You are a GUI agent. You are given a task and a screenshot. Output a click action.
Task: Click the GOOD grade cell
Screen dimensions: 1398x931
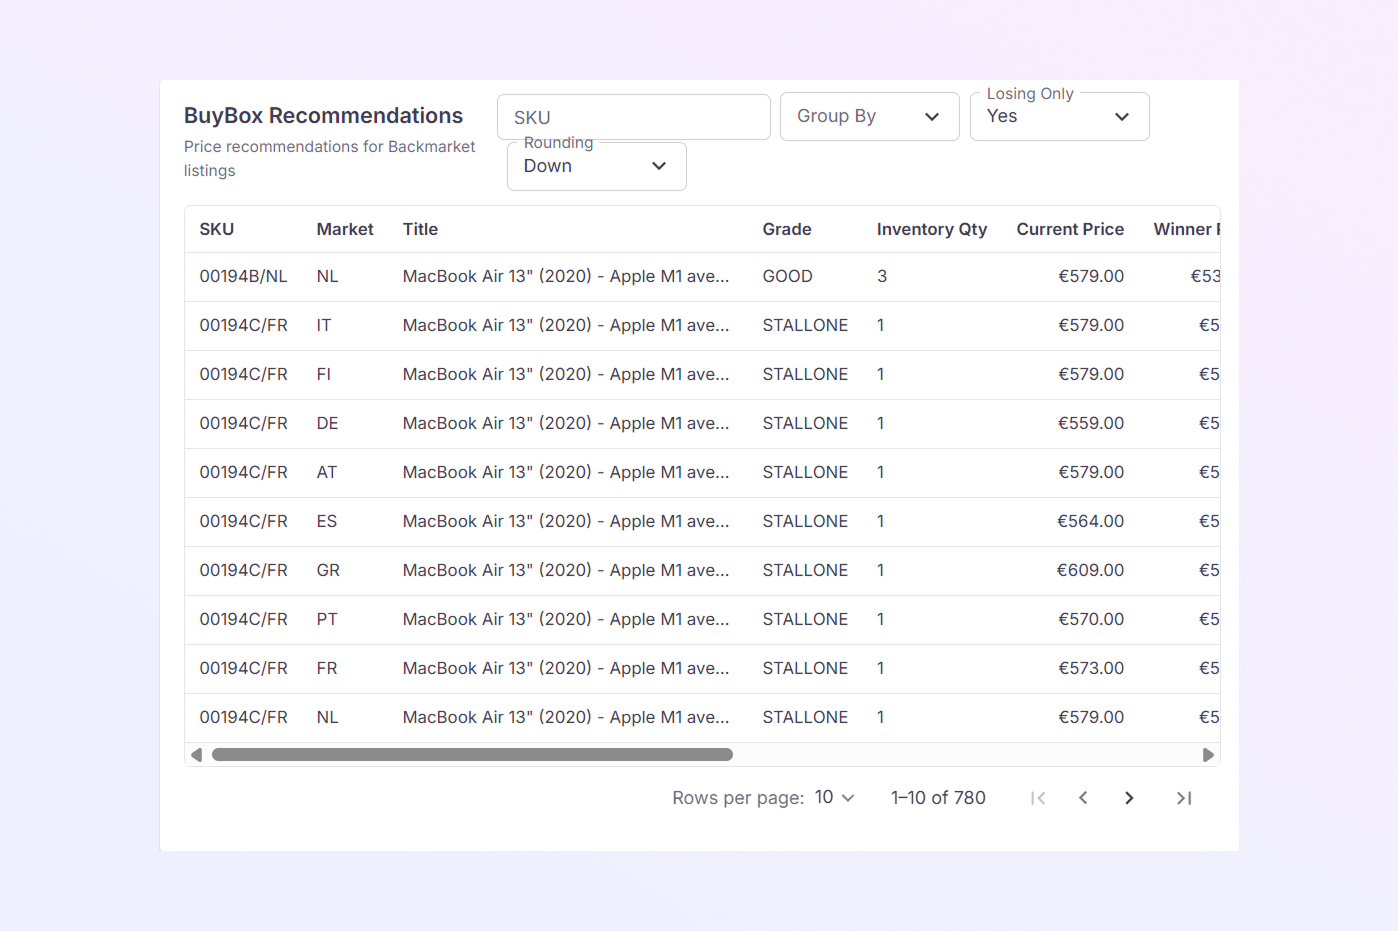point(787,276)
